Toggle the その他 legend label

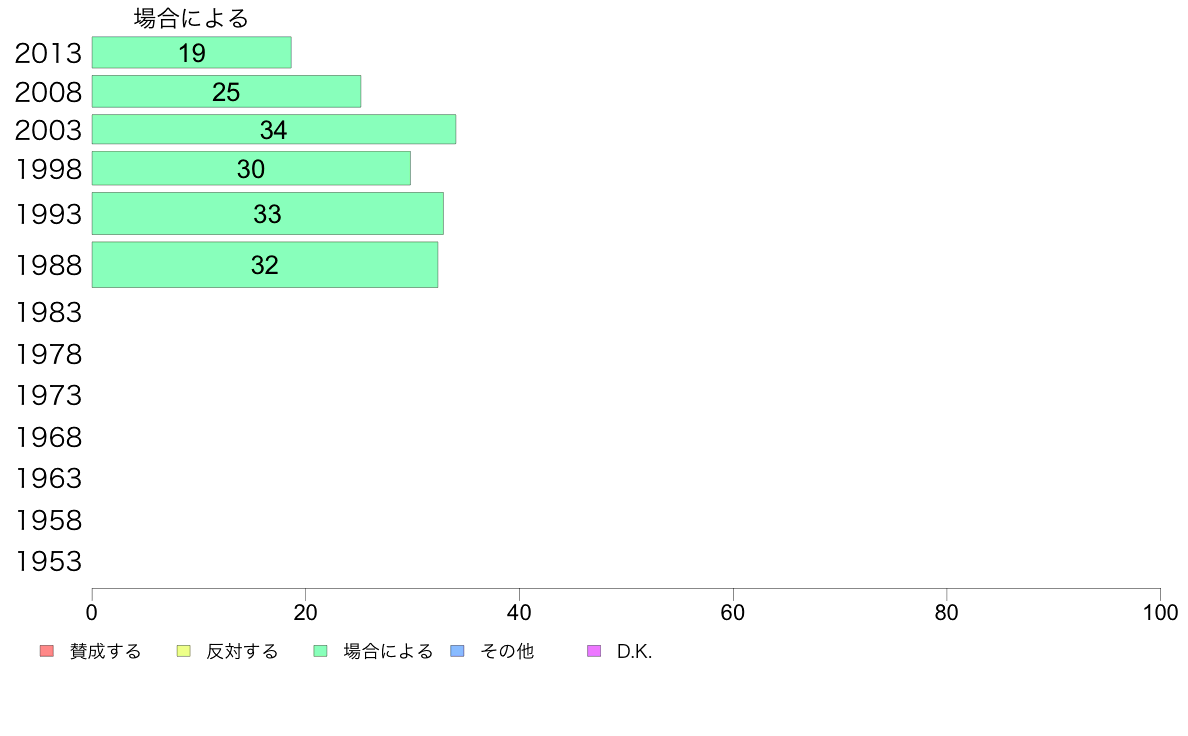coord(507,651)
